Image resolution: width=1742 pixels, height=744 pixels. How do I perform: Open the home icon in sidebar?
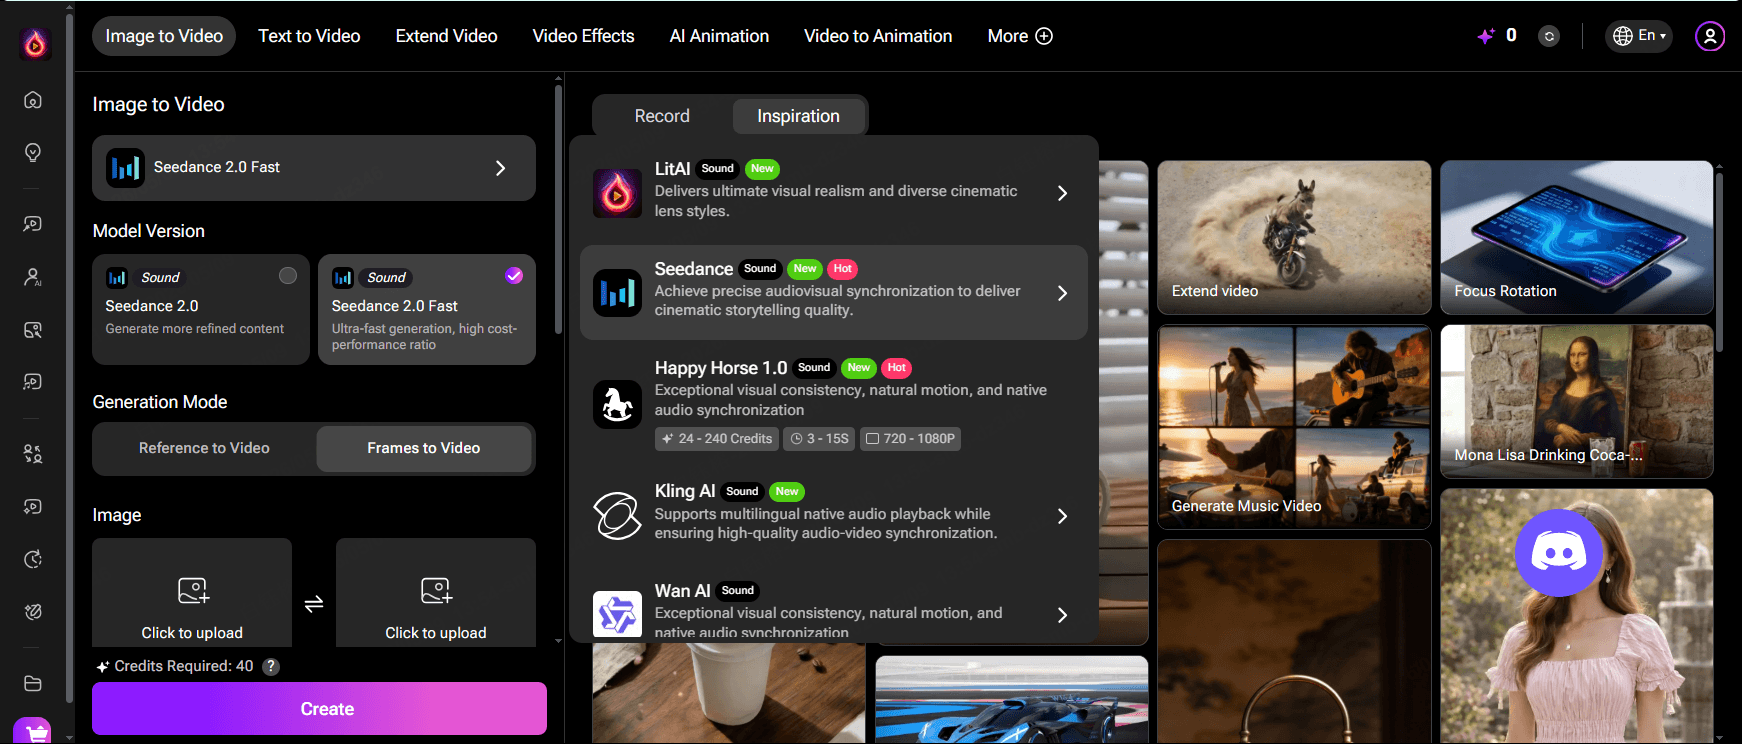tap(33, 100)
